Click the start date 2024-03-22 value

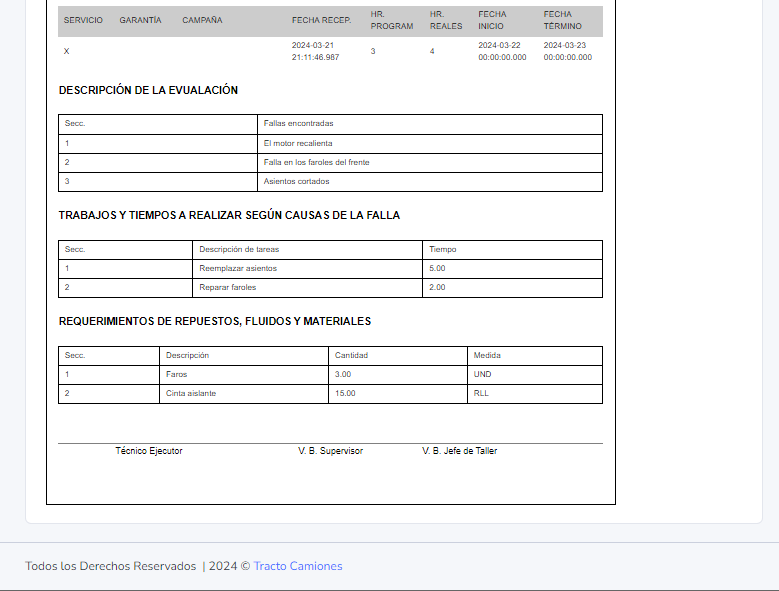coord(502,51)
